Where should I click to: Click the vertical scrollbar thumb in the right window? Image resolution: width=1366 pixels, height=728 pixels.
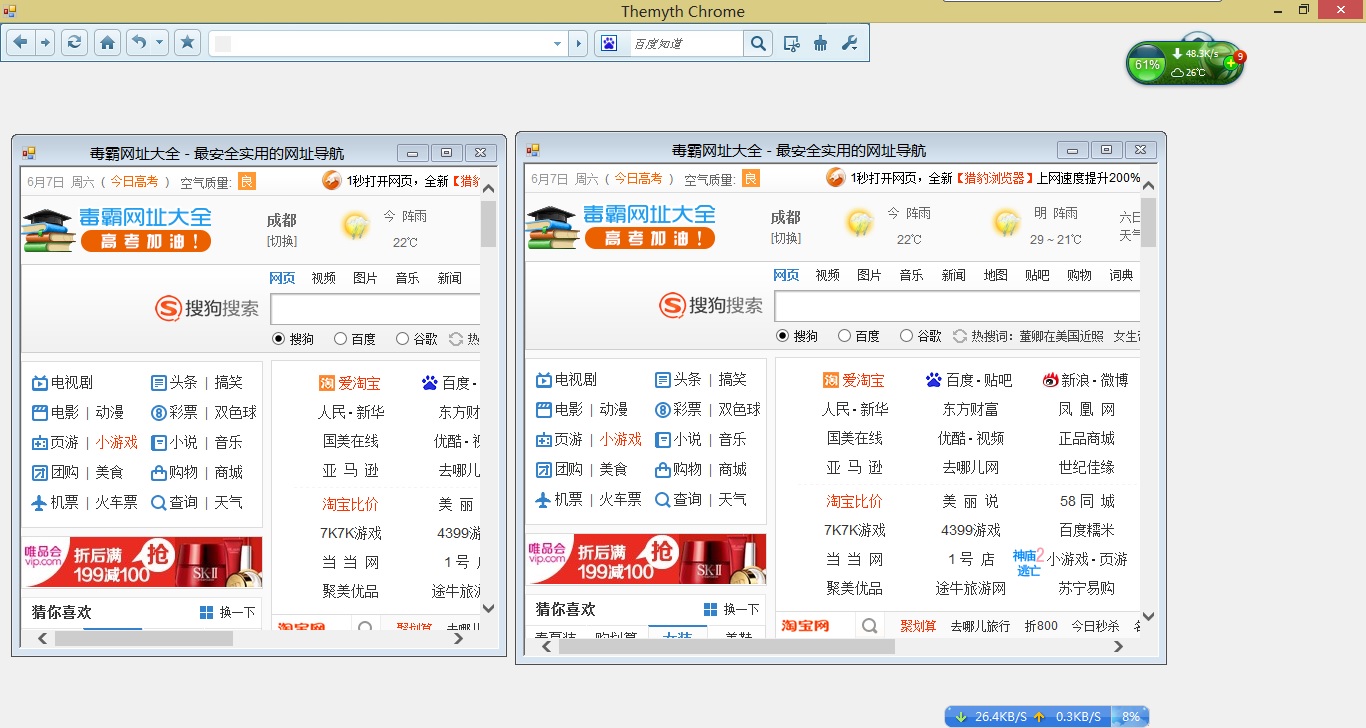click(1148, 222)
